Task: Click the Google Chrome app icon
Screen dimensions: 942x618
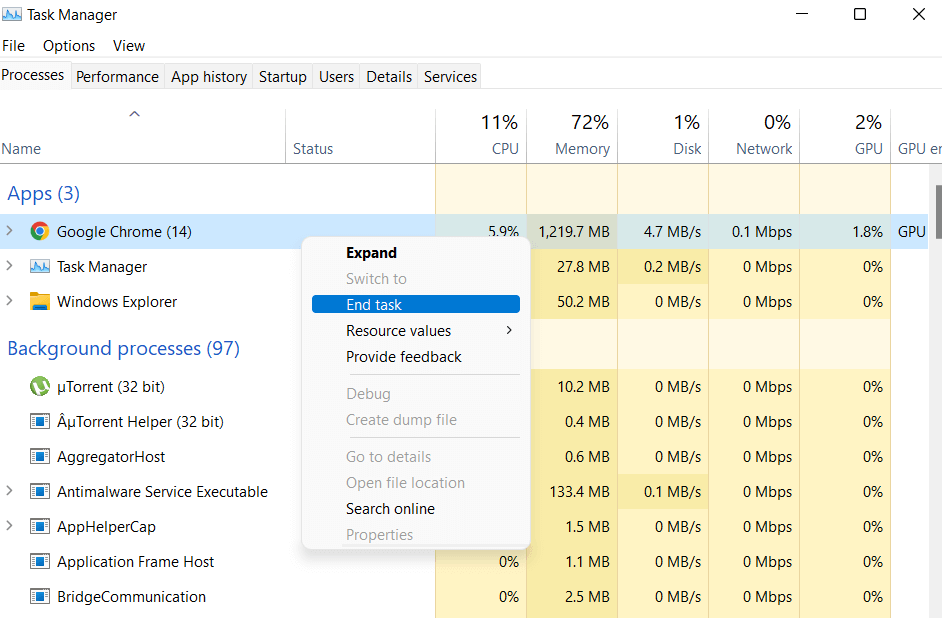Action: 40,231
